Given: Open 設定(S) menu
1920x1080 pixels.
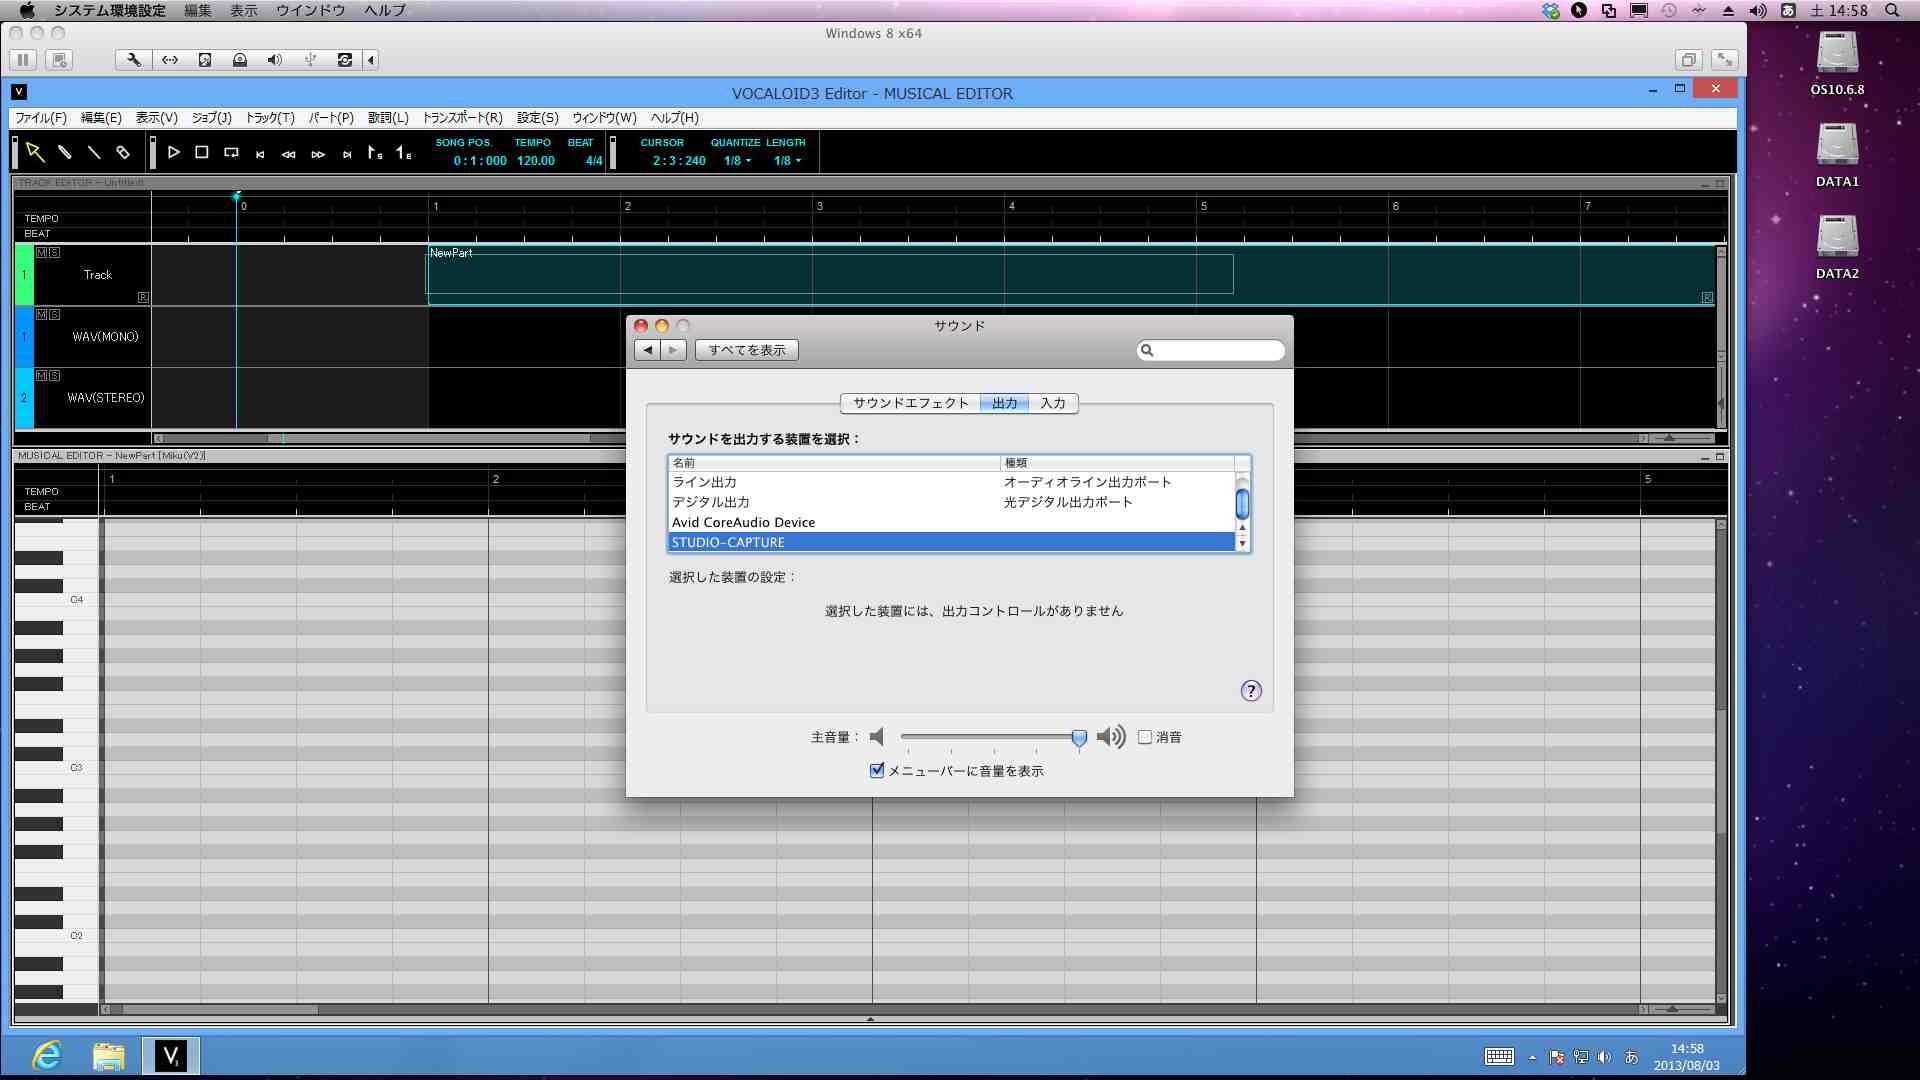Looking at the screenshot, I should pyautogui.click(x=538, y=118).
